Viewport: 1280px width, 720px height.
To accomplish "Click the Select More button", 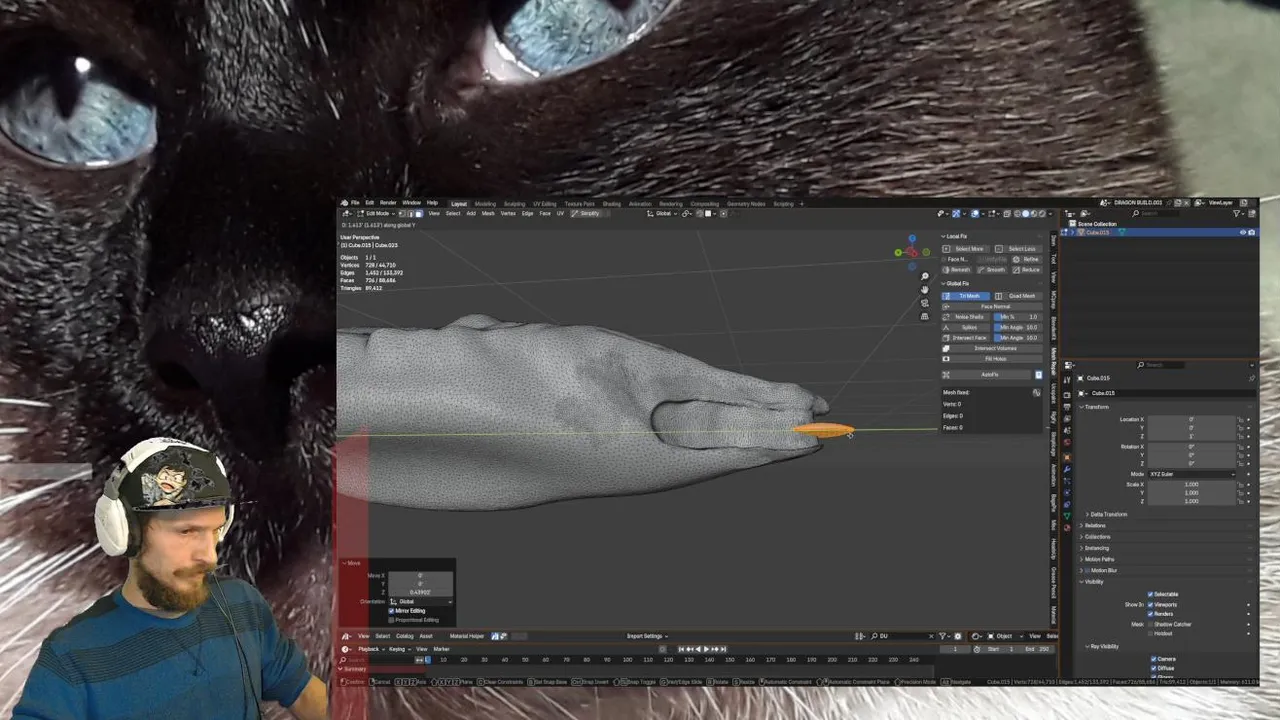I will pyautogui.click(x=965, y=249).
